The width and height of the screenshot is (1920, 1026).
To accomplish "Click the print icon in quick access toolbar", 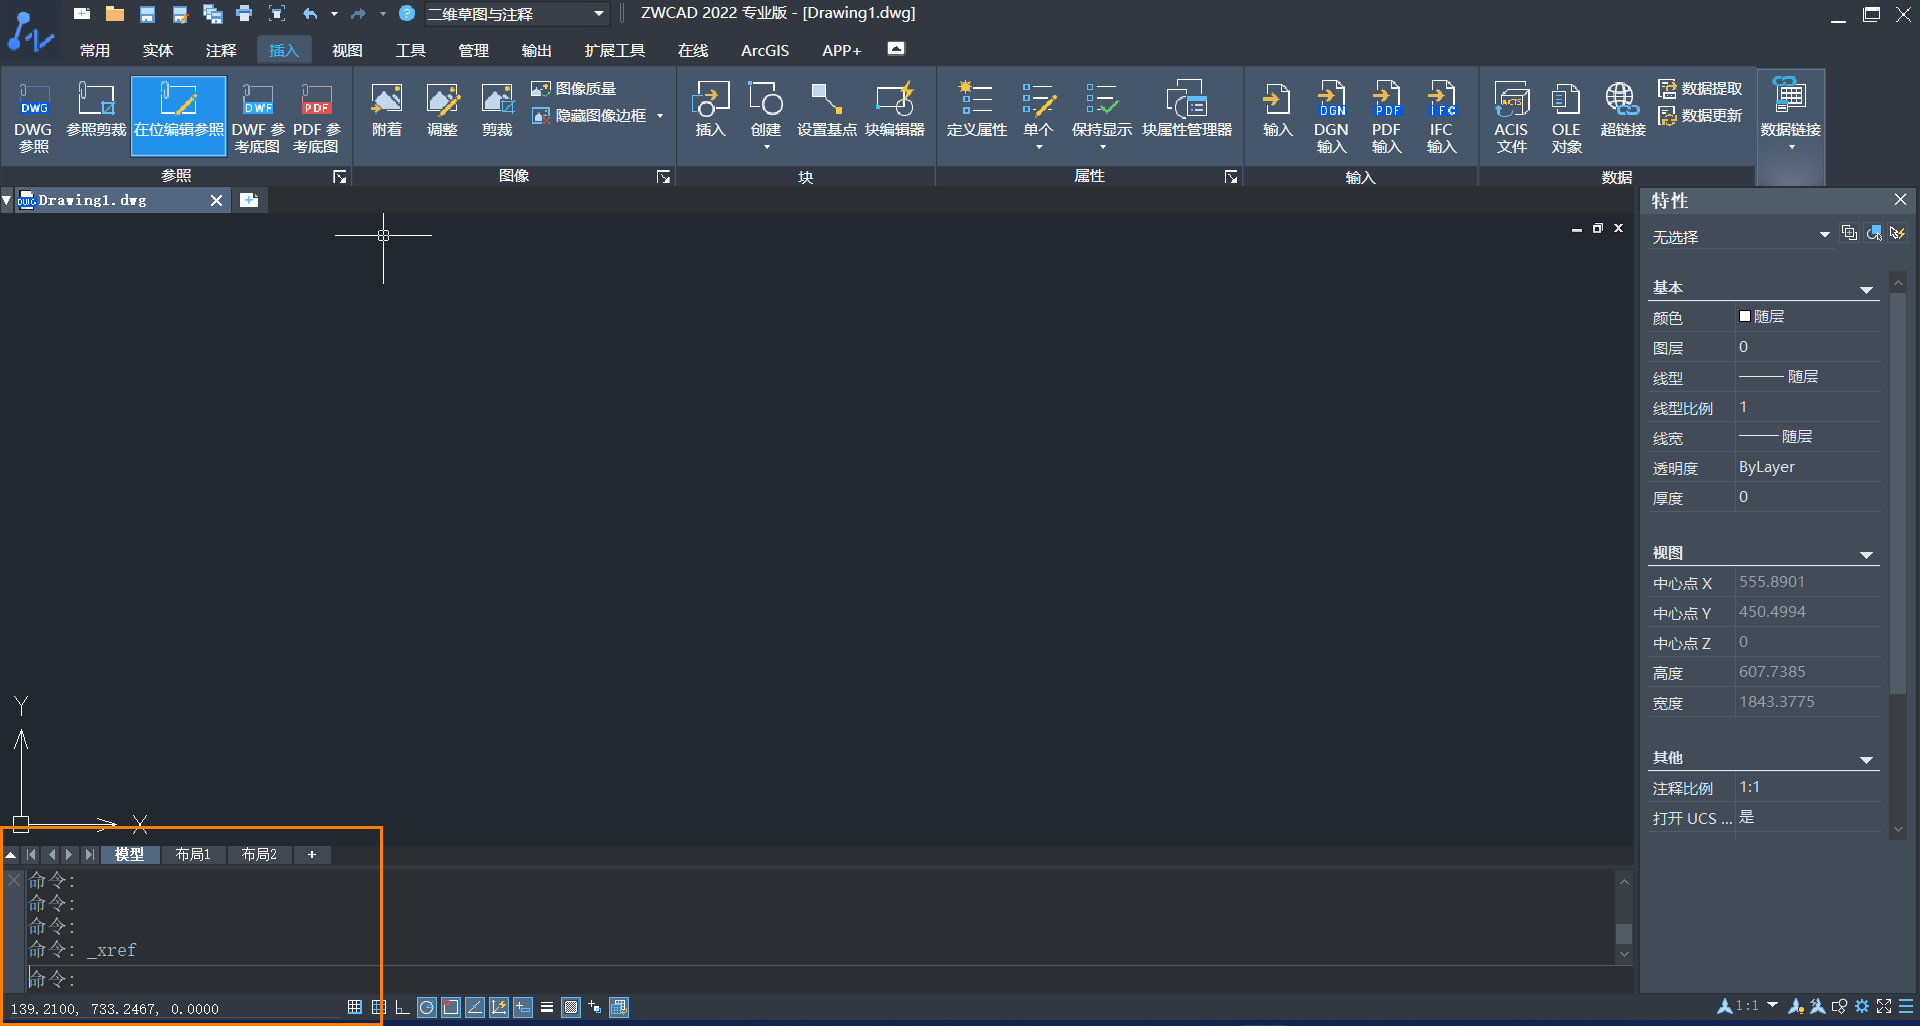I will coord(244,14).
